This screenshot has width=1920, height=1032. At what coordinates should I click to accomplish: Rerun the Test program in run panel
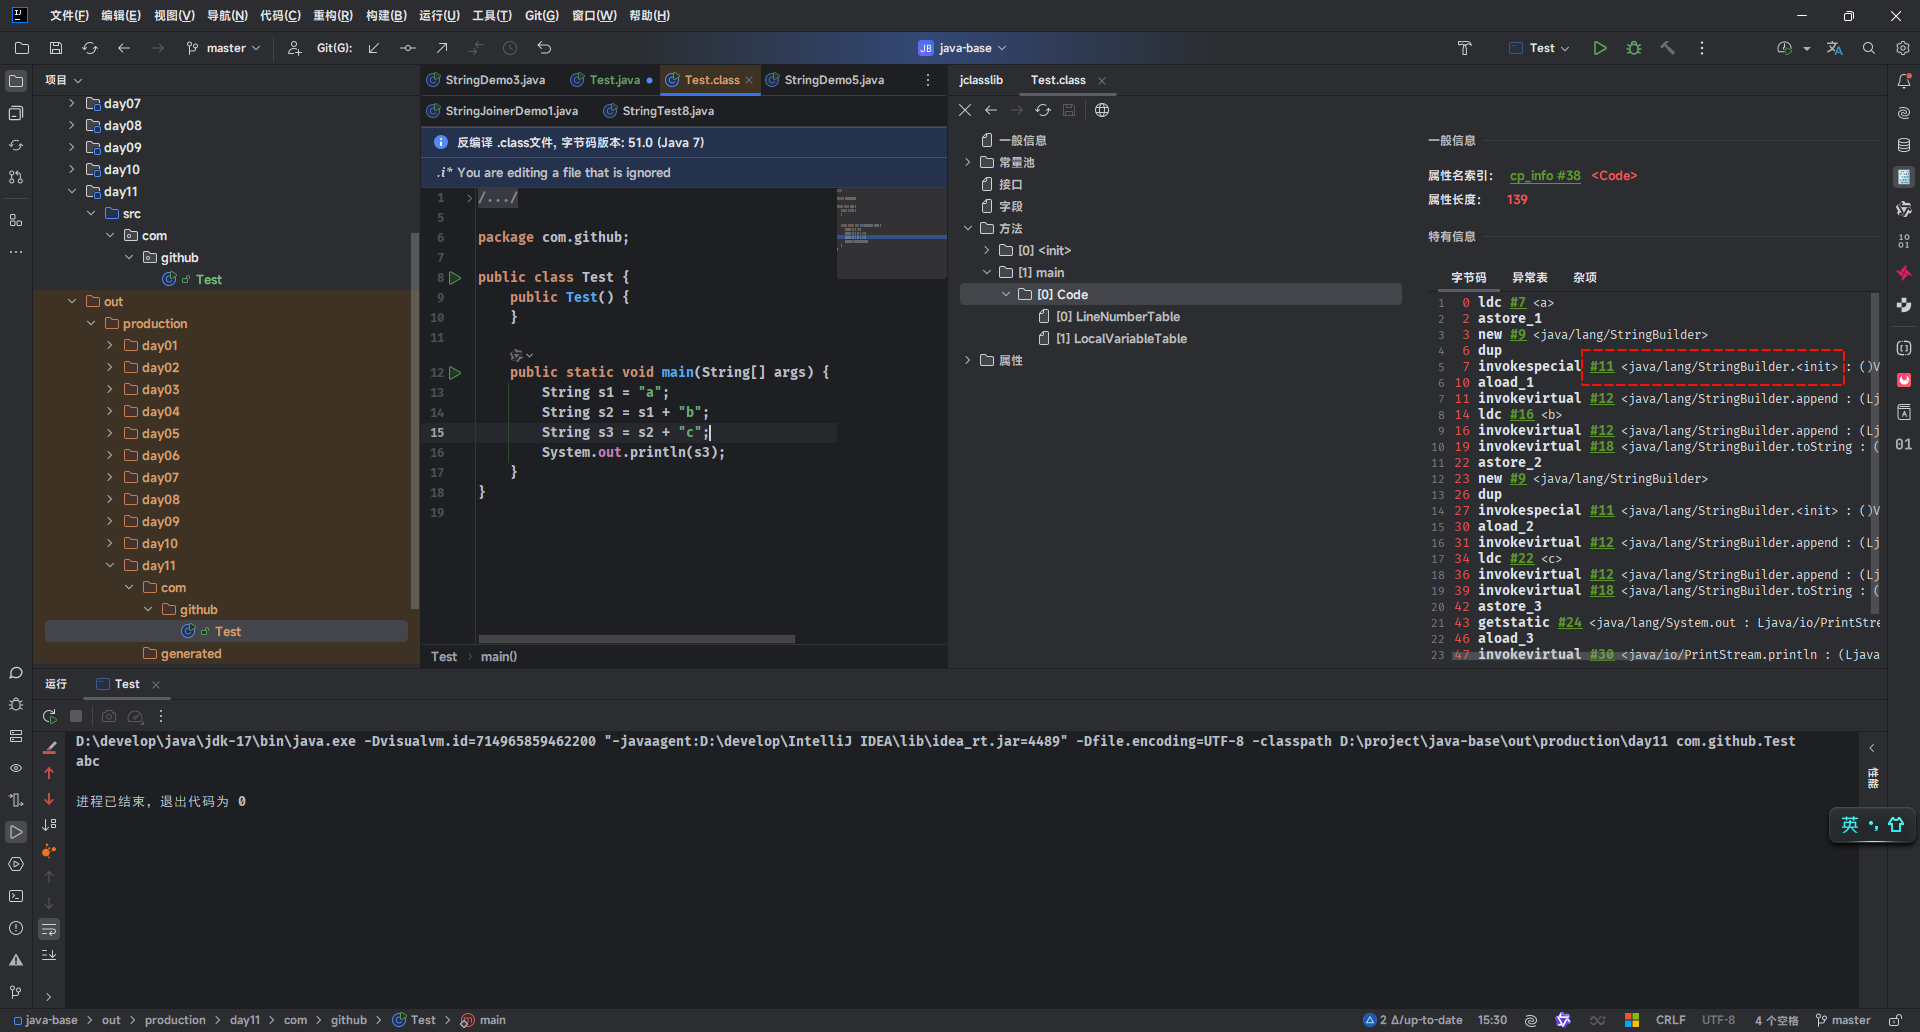click(49, 716)
